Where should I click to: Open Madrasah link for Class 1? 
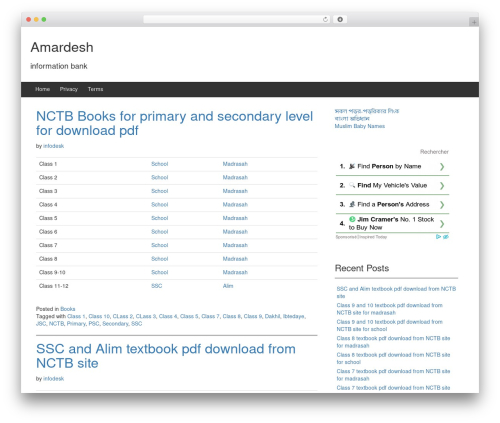pos(235,164)
